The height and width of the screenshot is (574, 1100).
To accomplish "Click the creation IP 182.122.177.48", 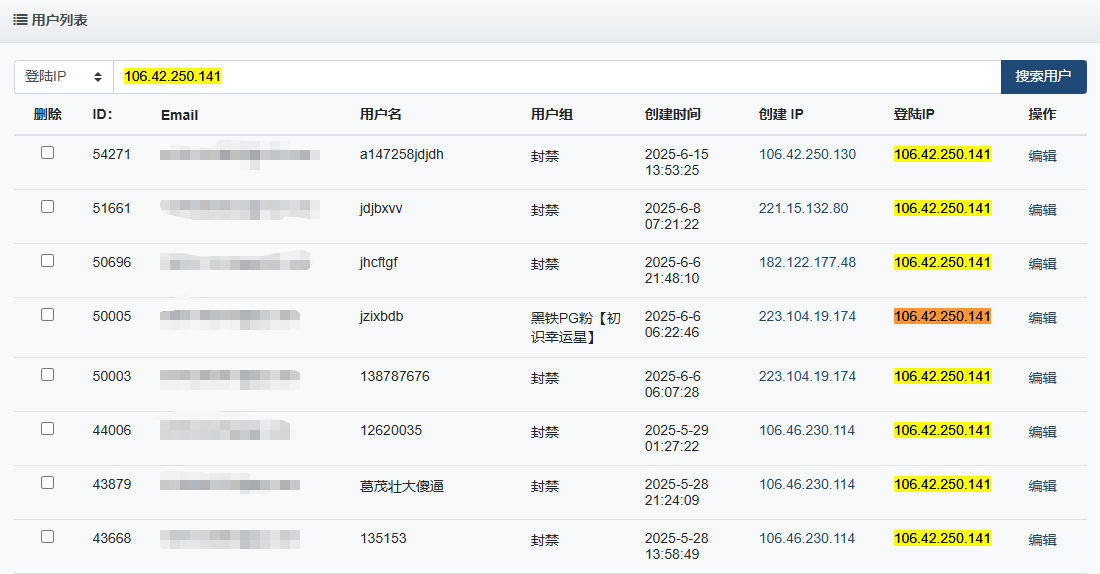I will coord(807,262).
